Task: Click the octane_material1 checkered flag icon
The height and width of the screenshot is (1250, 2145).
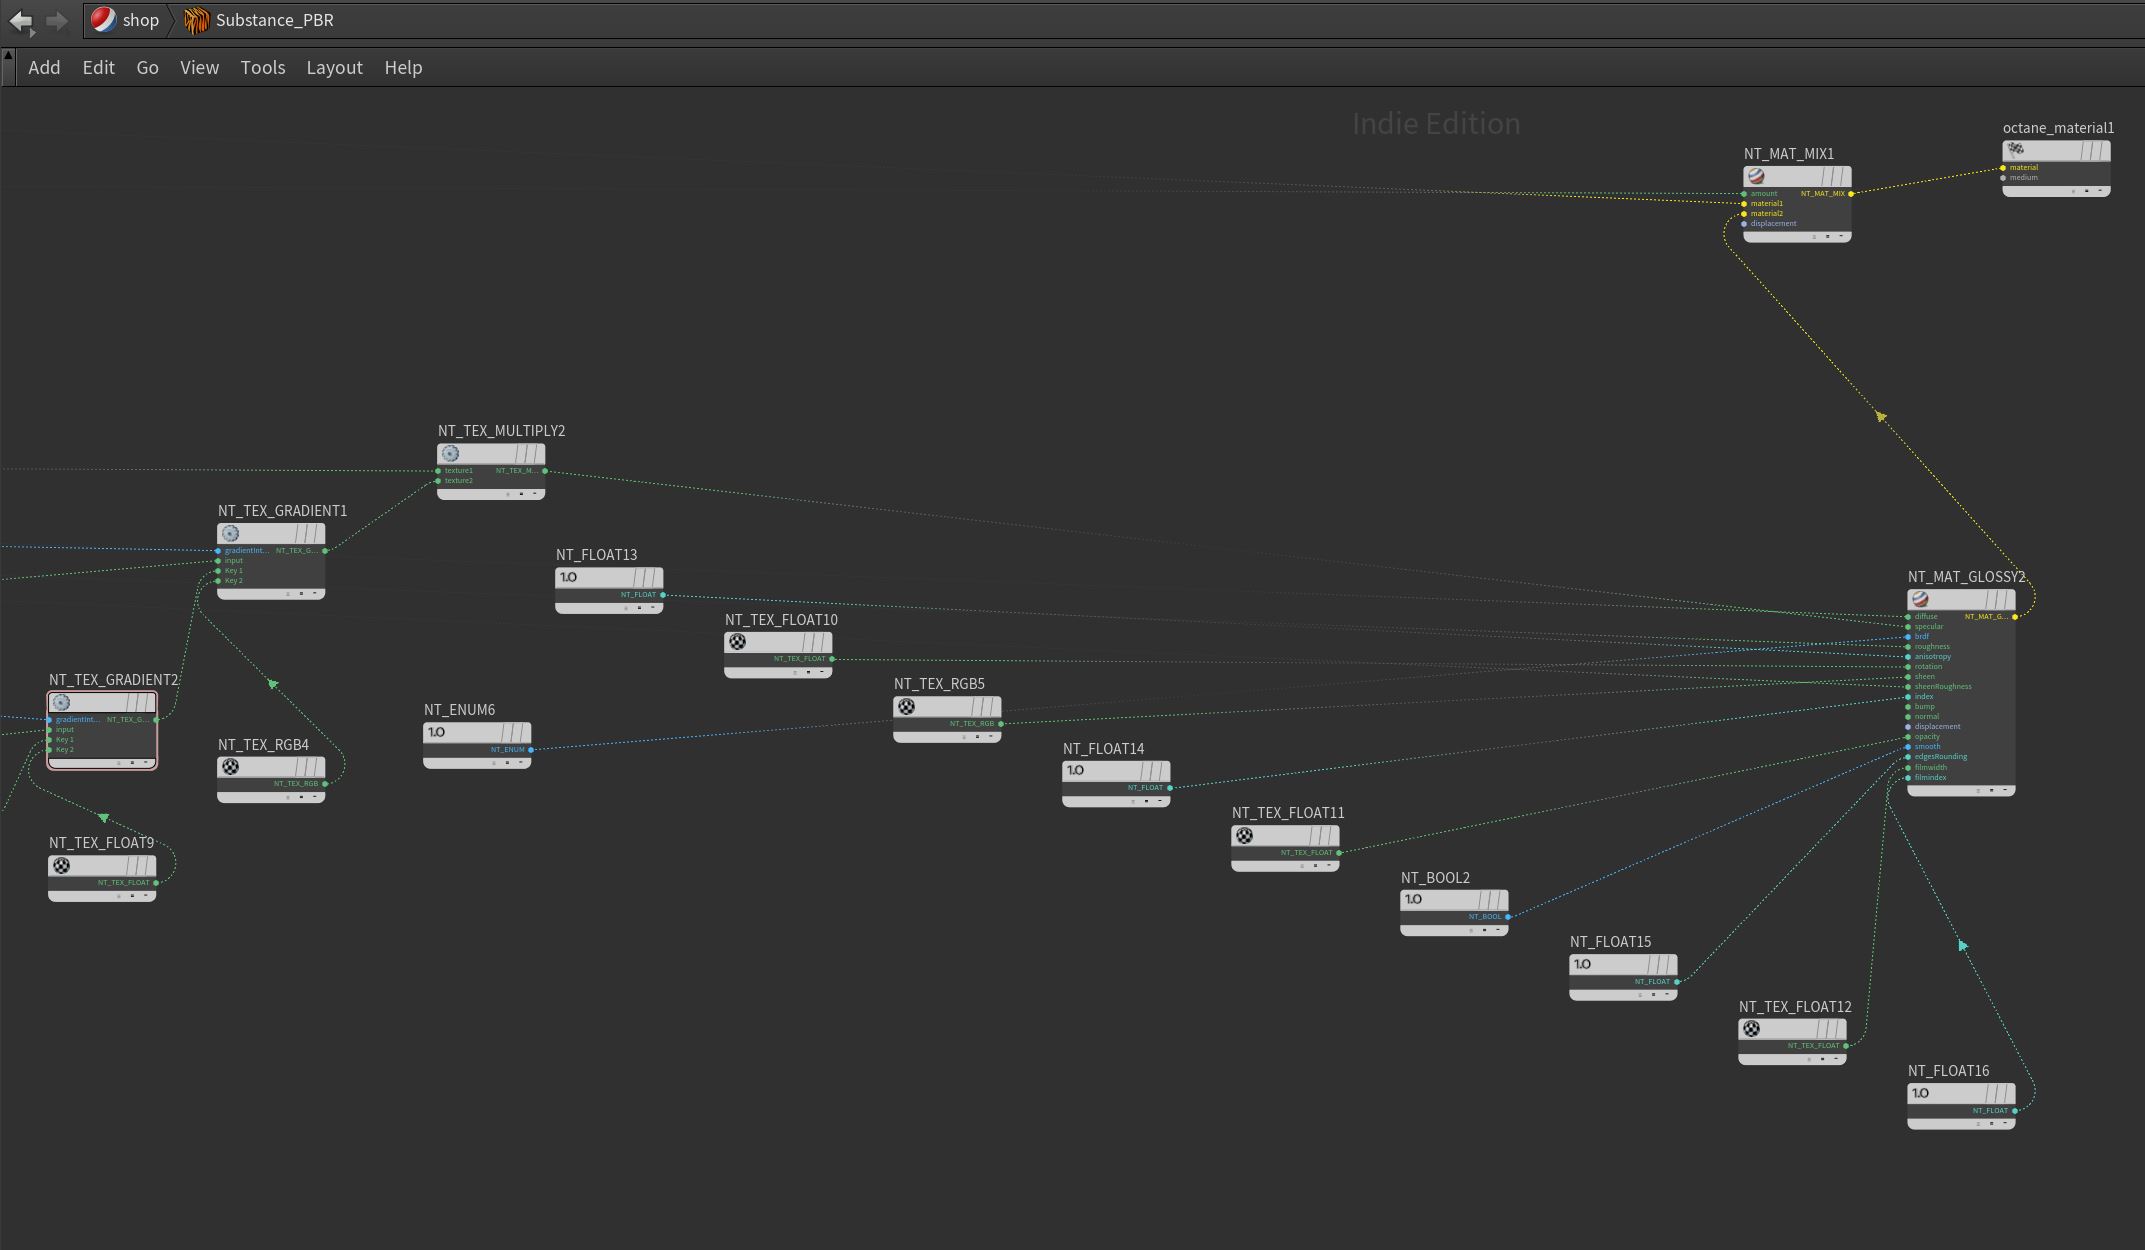Action: [x=2016, y=150]
